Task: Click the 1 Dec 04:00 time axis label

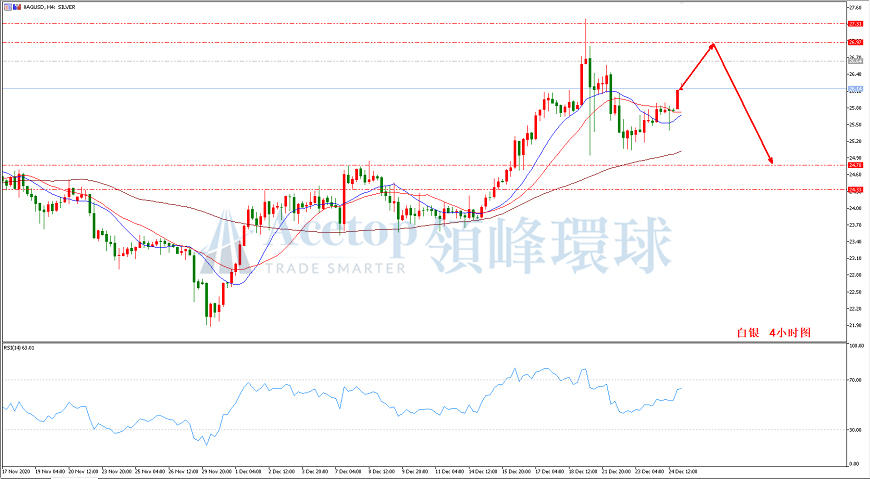Action: pyautogui.click(x=248, y=471)
